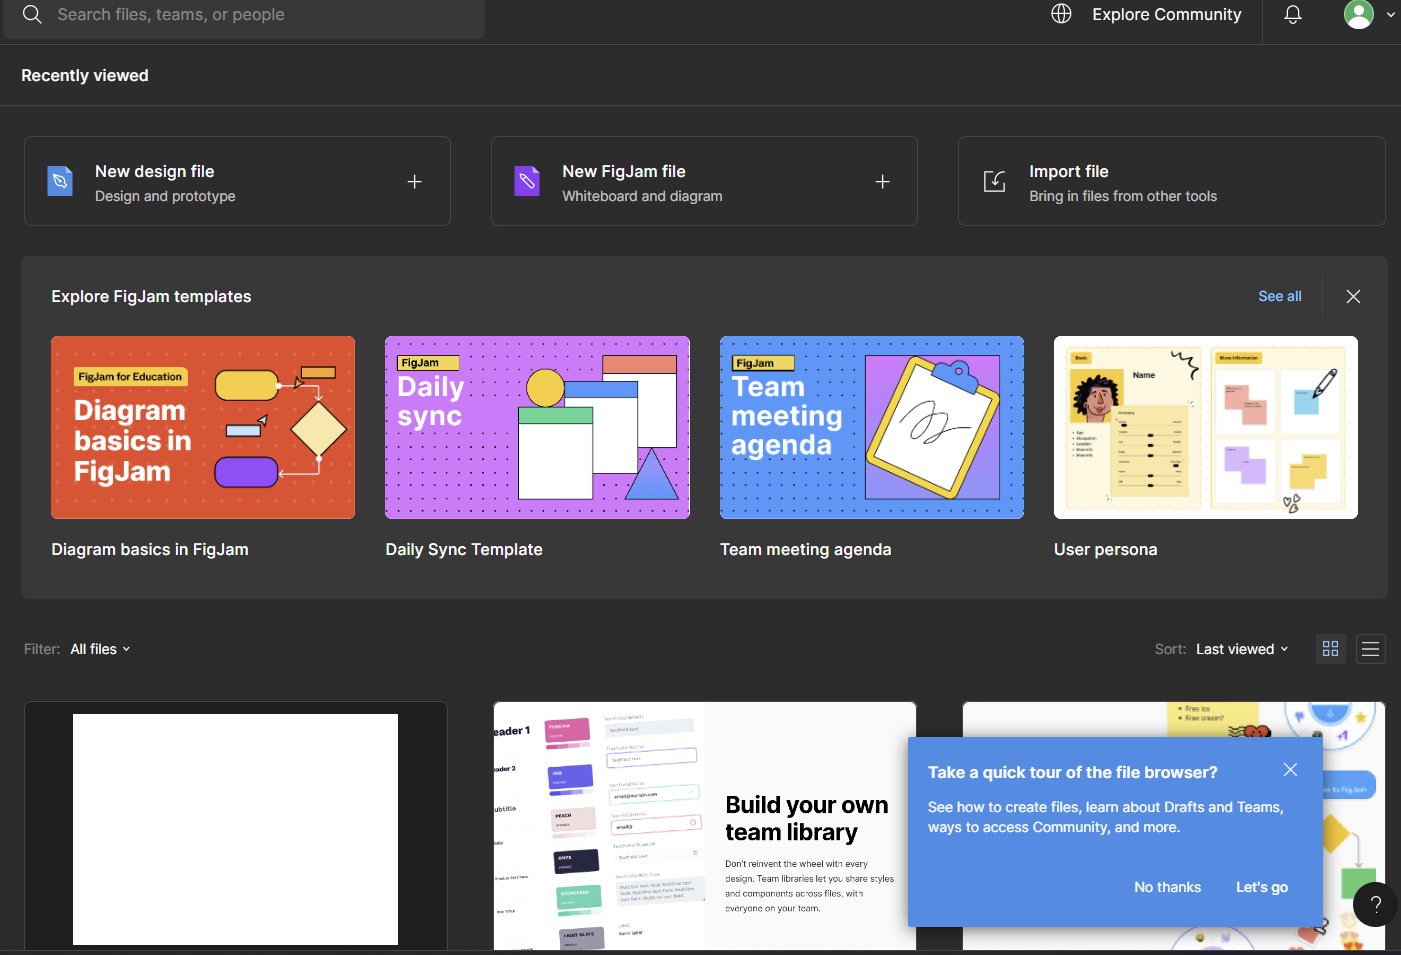1401x955 pixels.
Task: Open the Explore Community link
Action: point(1166,14)
